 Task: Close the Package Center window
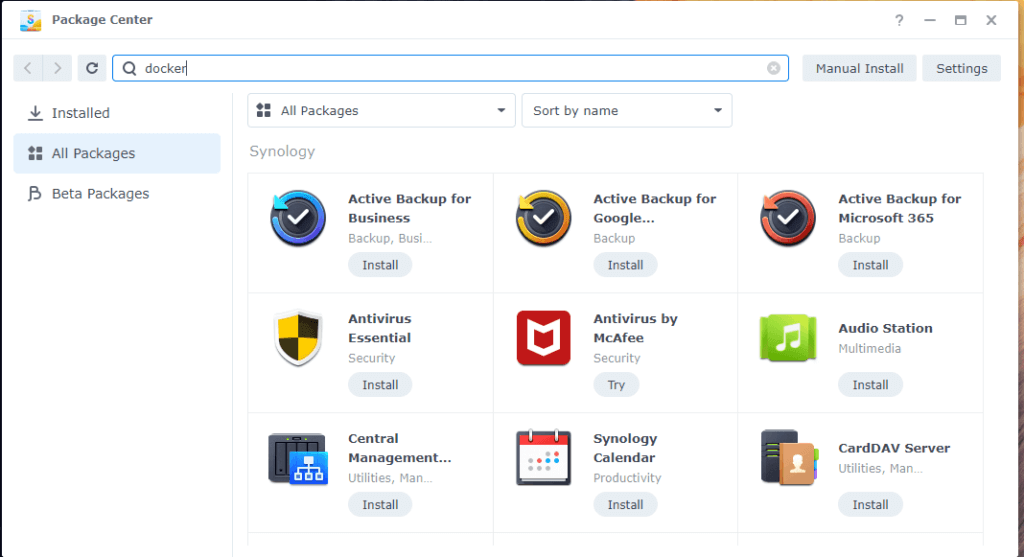click(x=991, y=20)
